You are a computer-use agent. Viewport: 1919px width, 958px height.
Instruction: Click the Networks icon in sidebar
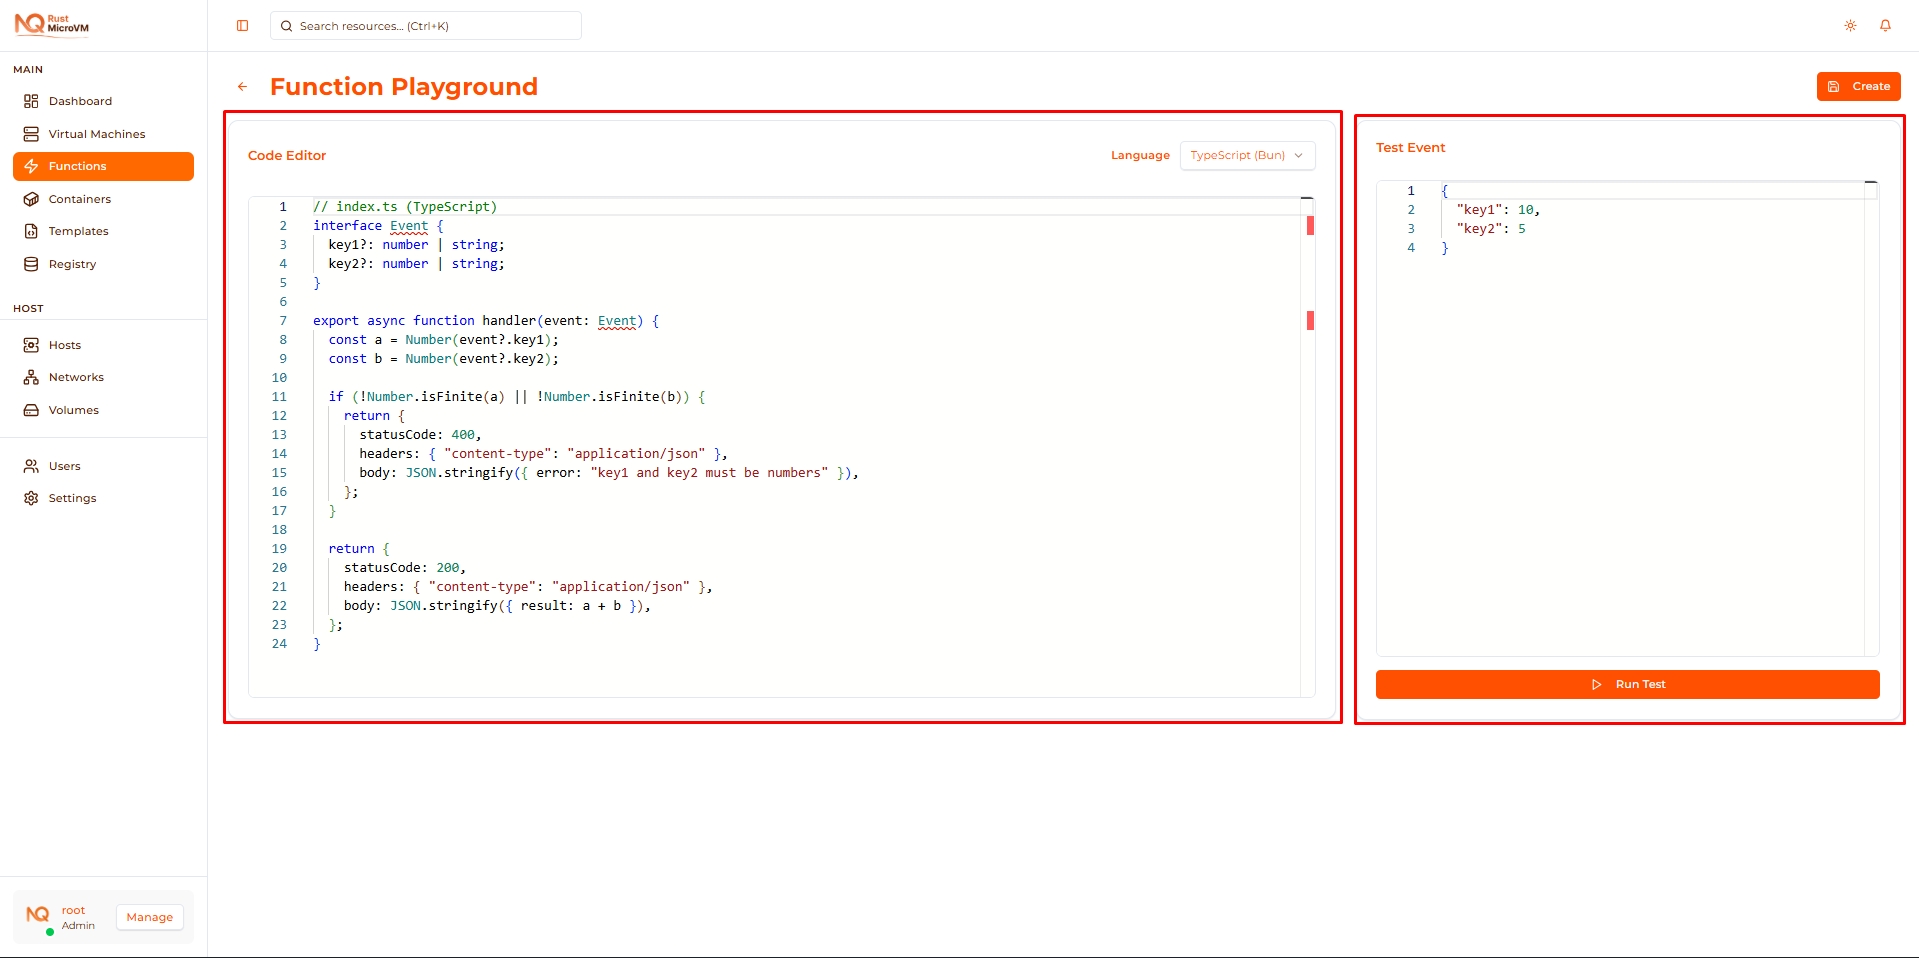click(31, 377)
